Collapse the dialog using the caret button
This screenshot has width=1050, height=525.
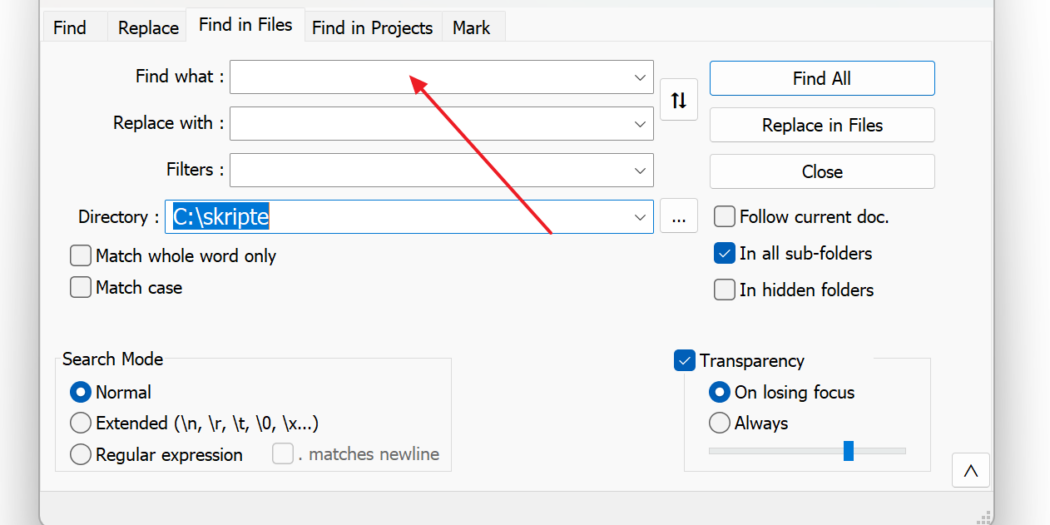970,470
